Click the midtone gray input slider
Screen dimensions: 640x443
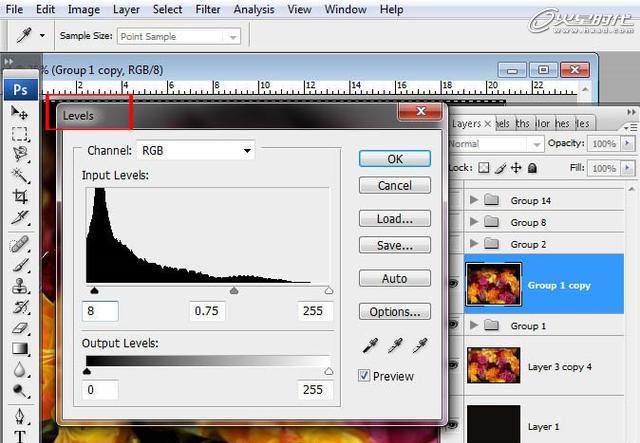(234, 291)
